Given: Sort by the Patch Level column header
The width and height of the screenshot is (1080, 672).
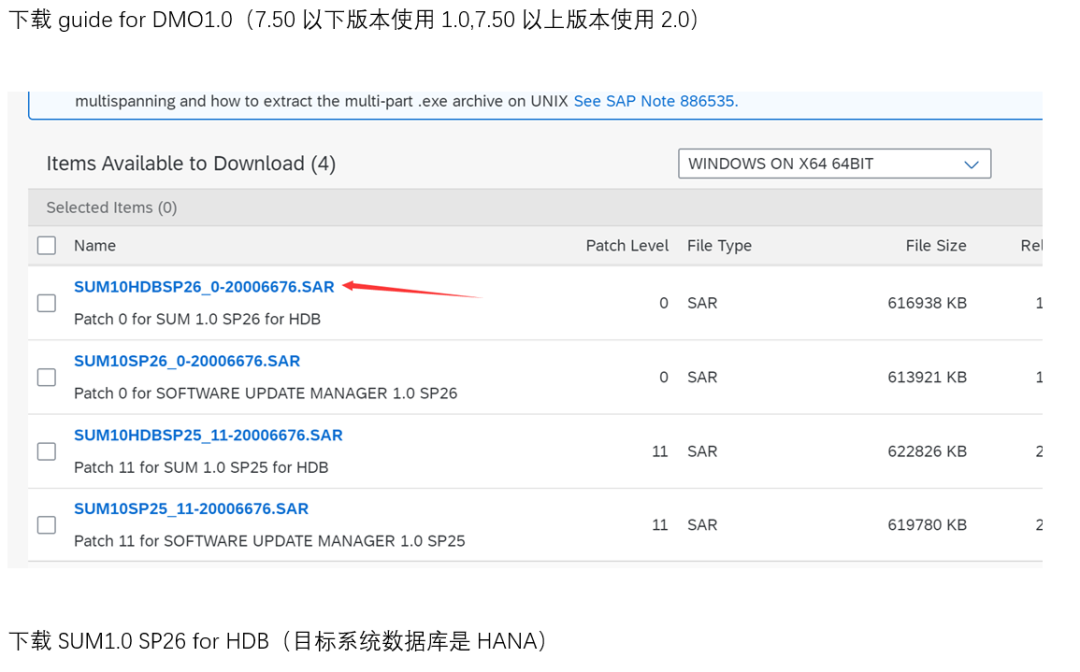Looking at the screenshot, I should (x=627, y=246).
